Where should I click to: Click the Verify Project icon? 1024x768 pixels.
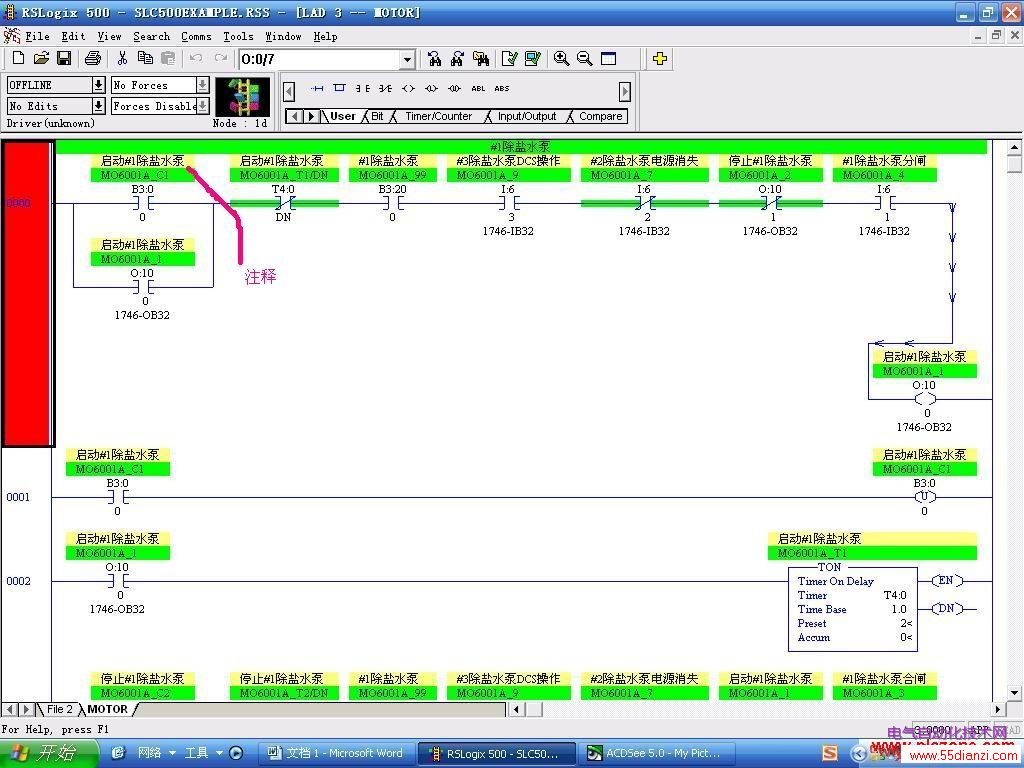tap(533, 59)
